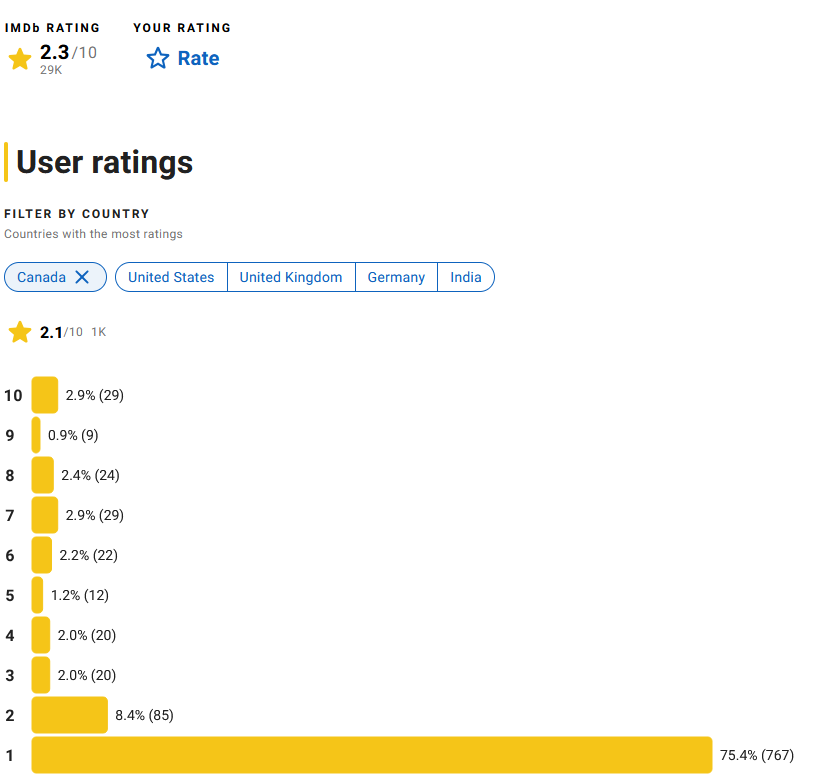The image size is (823, 778).
Task: Click the yellow IMDb rating star
Action: pos(20,59)
